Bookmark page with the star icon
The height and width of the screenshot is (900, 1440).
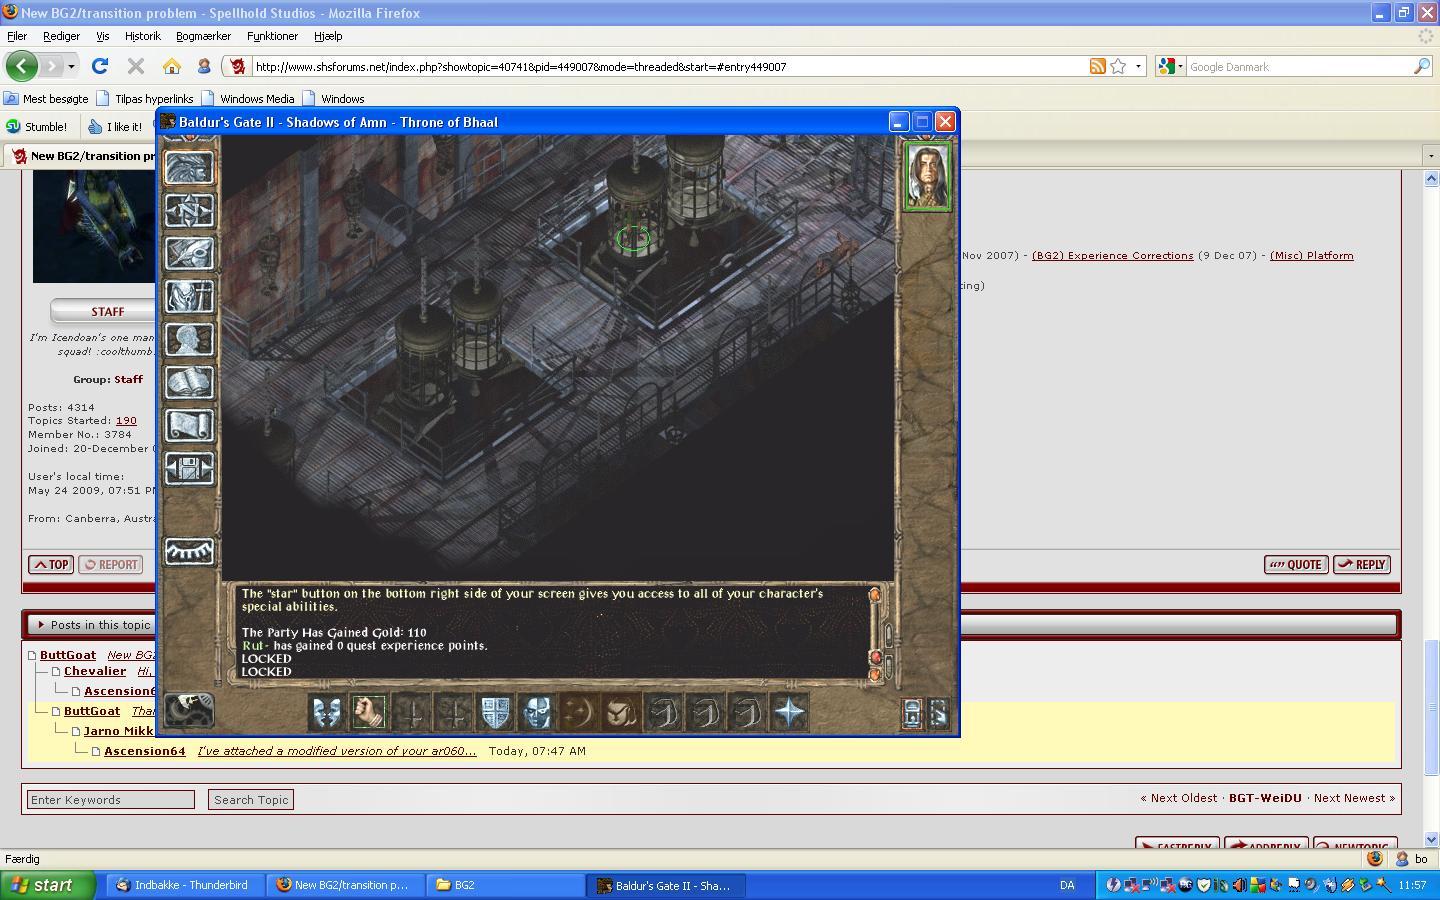click(1118, 66)
